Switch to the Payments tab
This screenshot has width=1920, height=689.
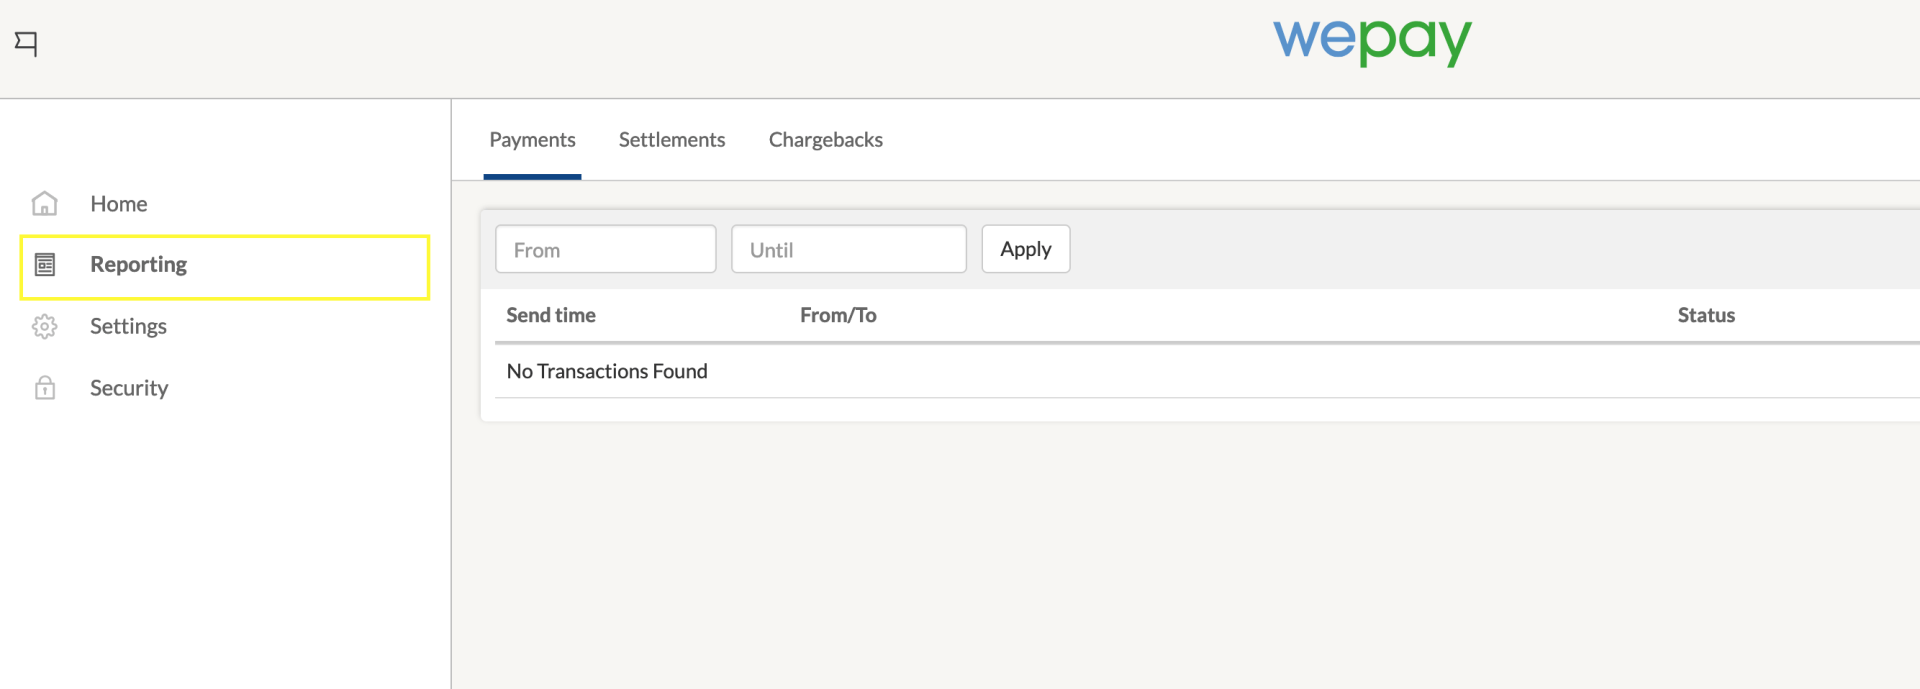(532, 140)
